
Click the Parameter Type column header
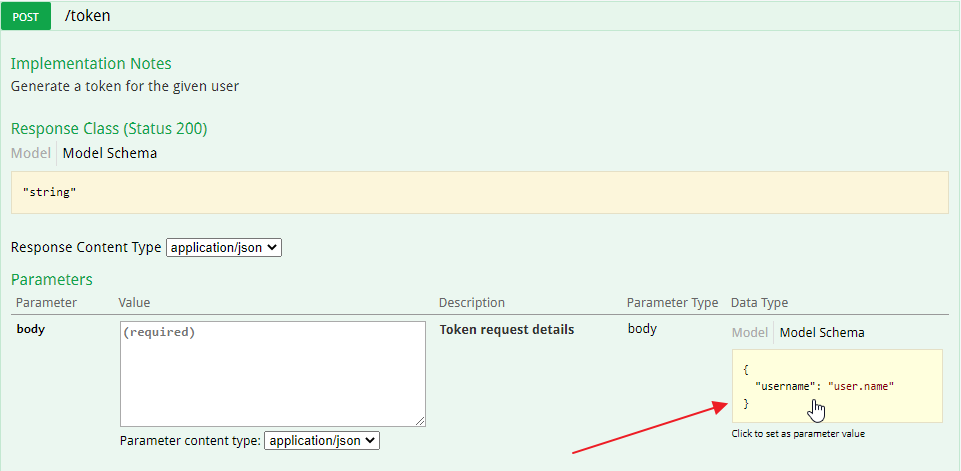pyautogui.click(x=672, y=302)
